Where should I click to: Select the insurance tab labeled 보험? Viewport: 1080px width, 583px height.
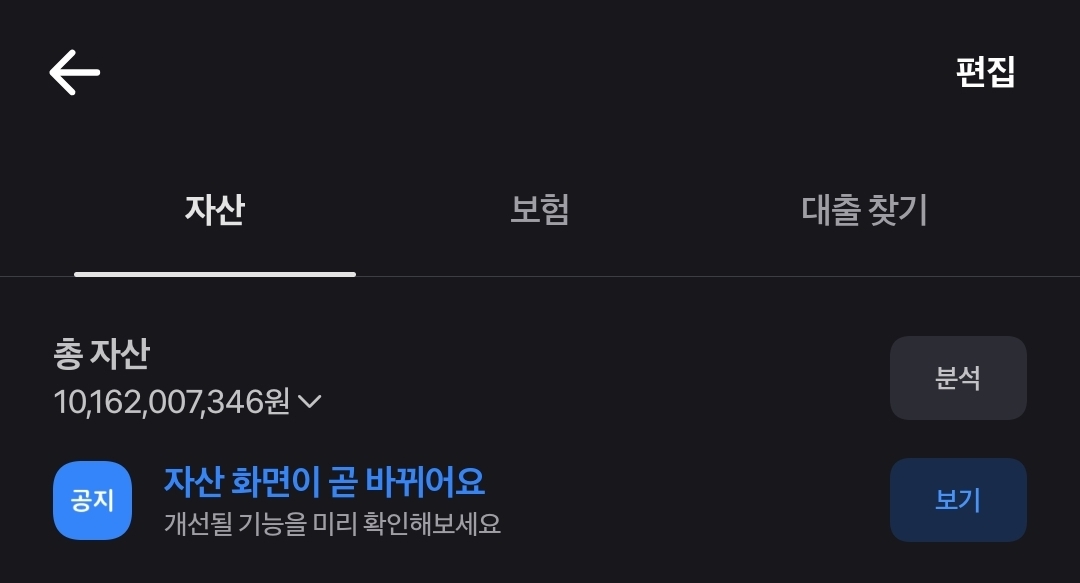tap(540, 209)
